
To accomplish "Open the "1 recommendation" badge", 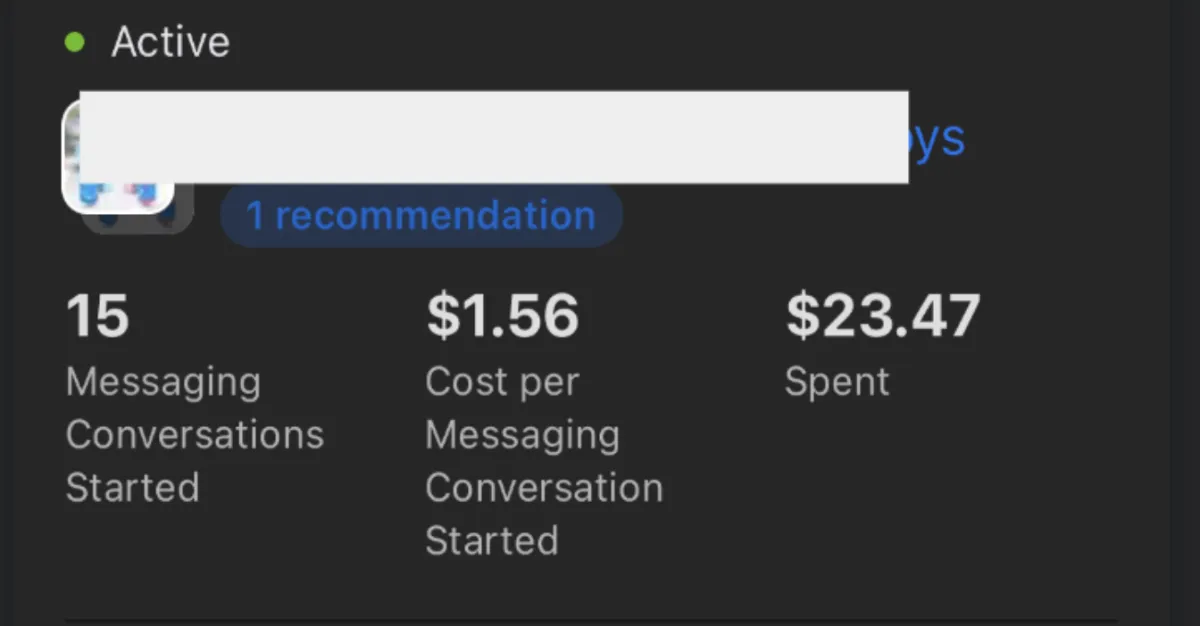I will click(421, 216).
